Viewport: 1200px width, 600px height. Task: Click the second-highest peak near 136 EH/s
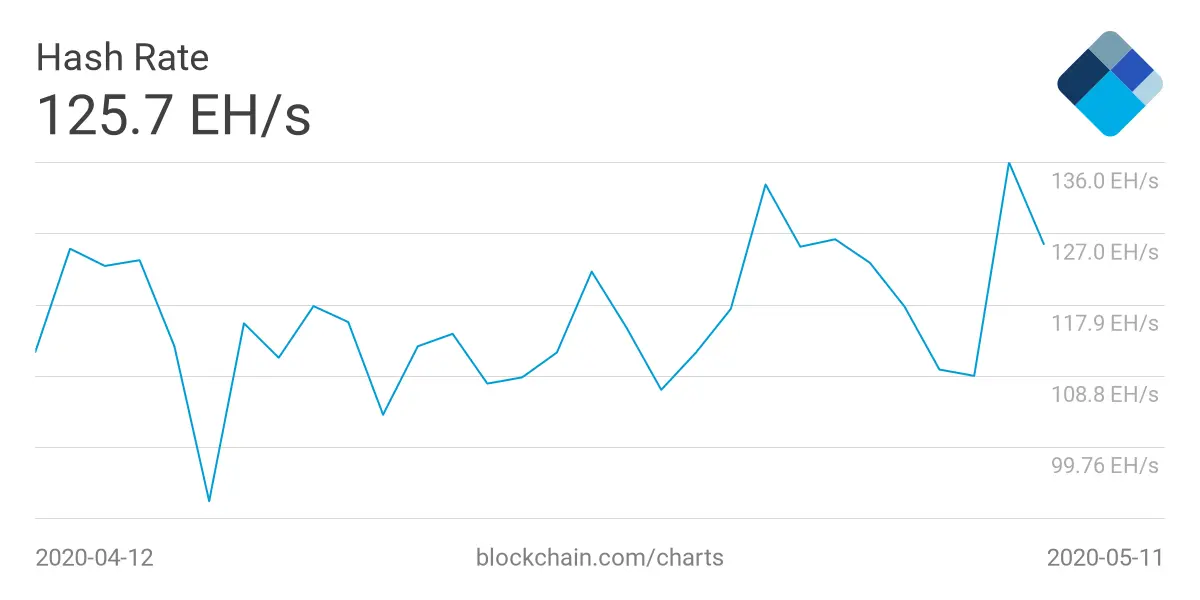click(x=765, y=184)
